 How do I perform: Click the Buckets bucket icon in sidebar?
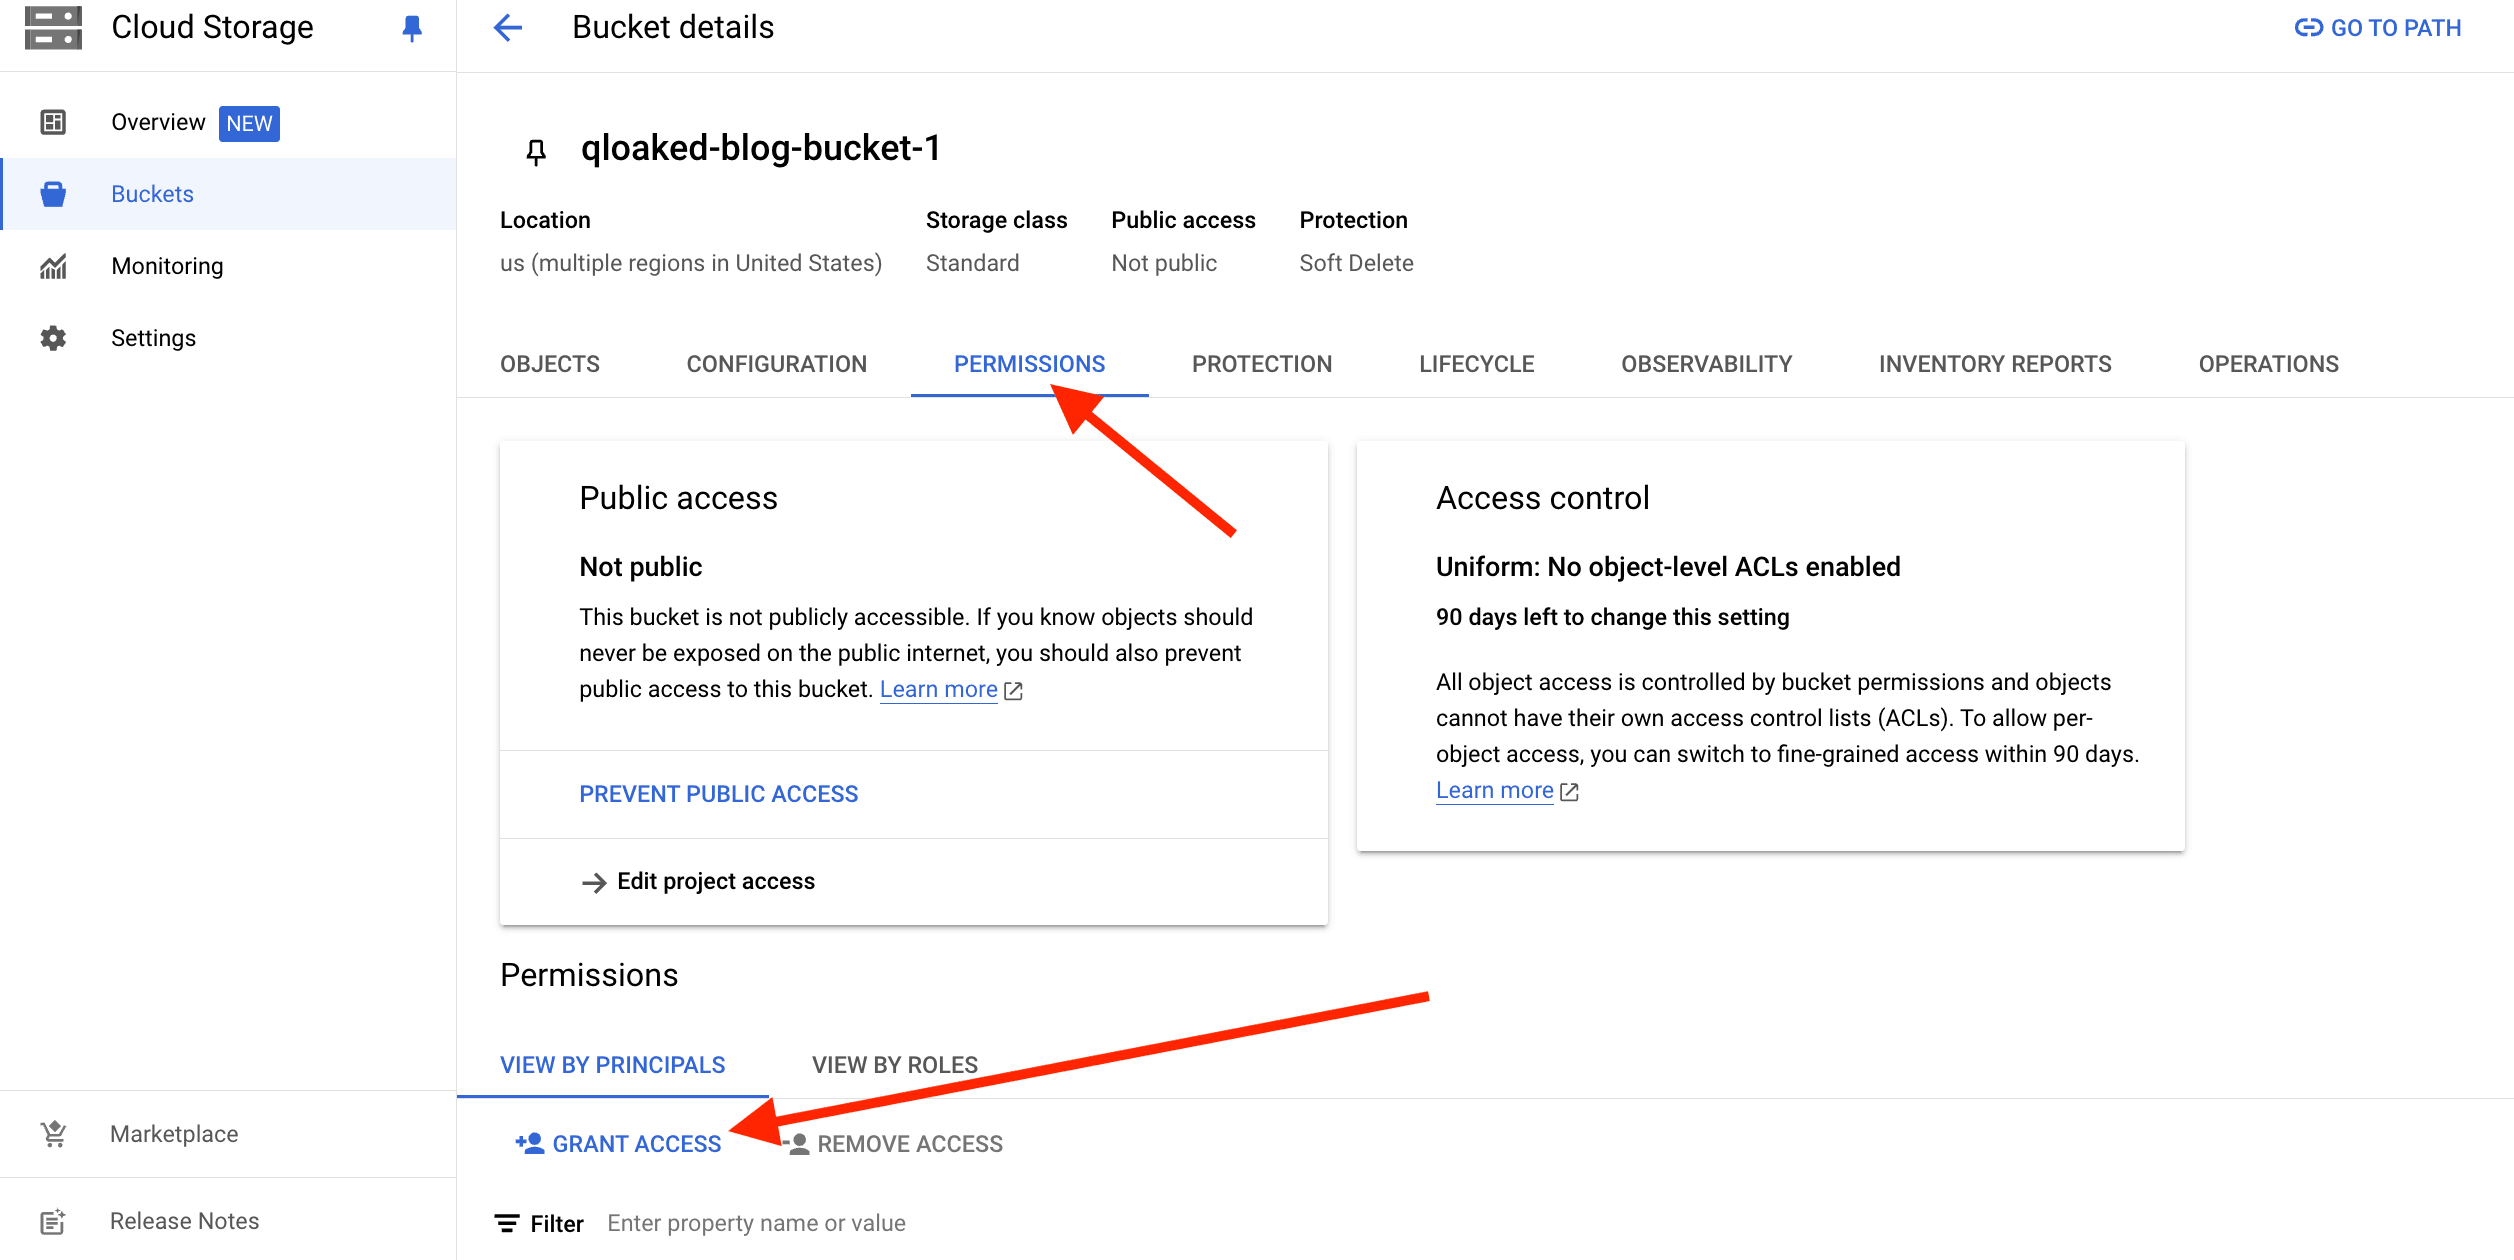53,194
